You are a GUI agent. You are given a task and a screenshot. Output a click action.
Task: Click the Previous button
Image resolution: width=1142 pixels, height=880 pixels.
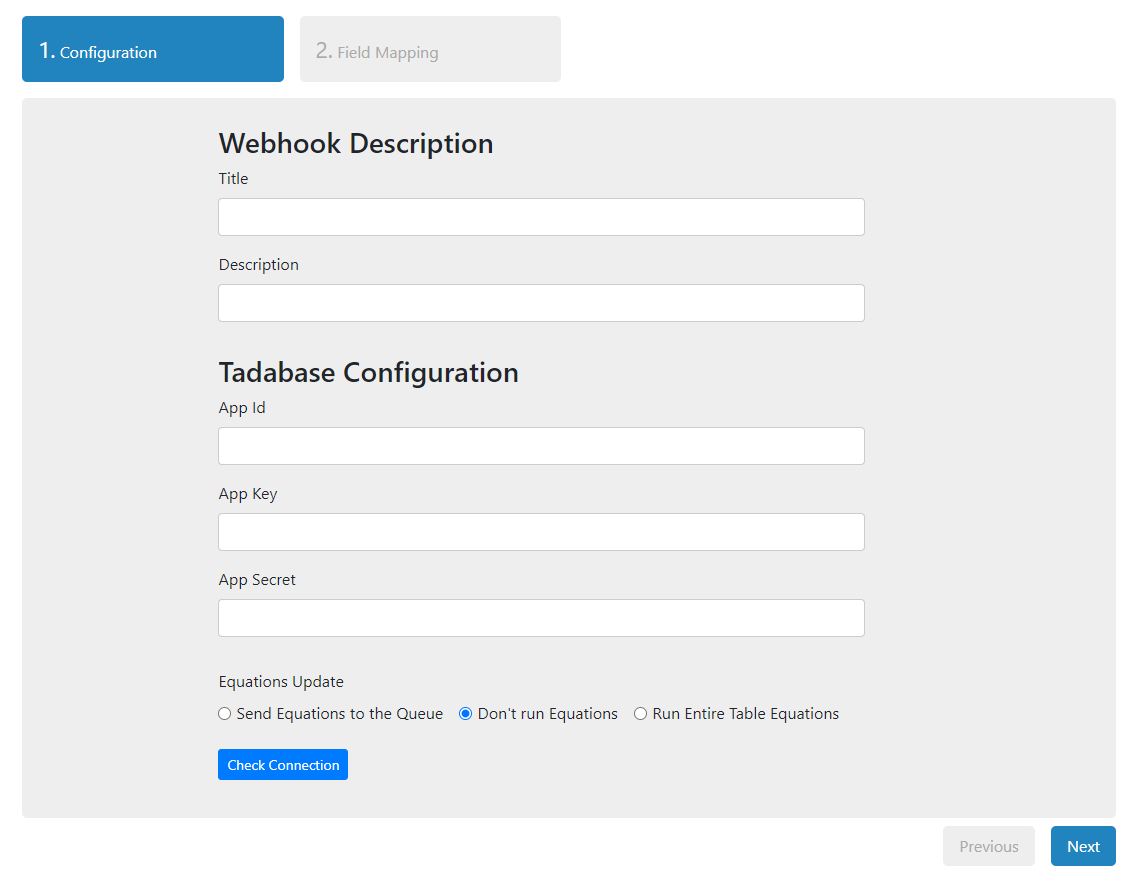pyautogui.click(x=988, y=846)
